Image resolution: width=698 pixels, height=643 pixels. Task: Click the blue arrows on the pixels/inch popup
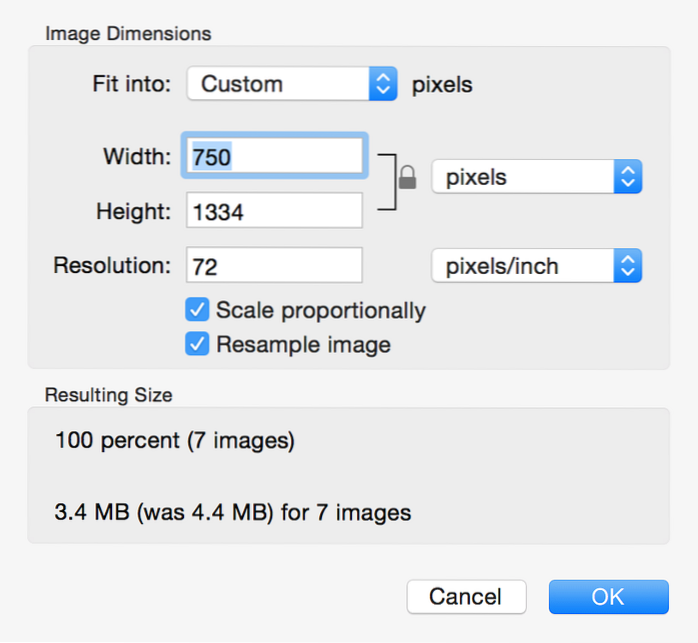[627, 266]
